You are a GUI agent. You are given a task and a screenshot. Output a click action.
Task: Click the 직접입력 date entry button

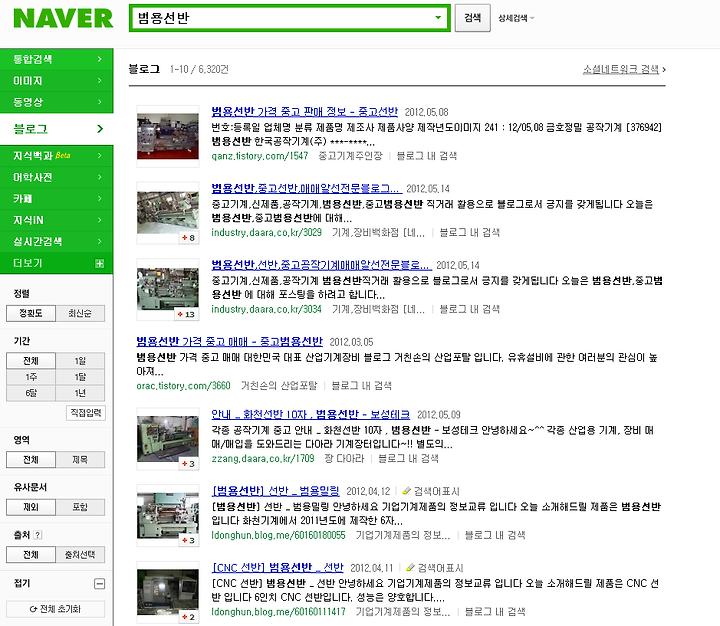tap(86, 412)
